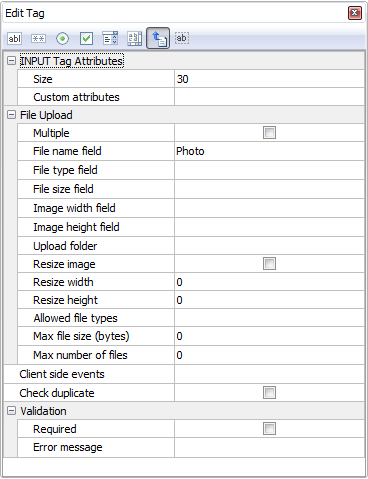
Task: Select the hidden field tag type icon
Action: click(182, 38)
